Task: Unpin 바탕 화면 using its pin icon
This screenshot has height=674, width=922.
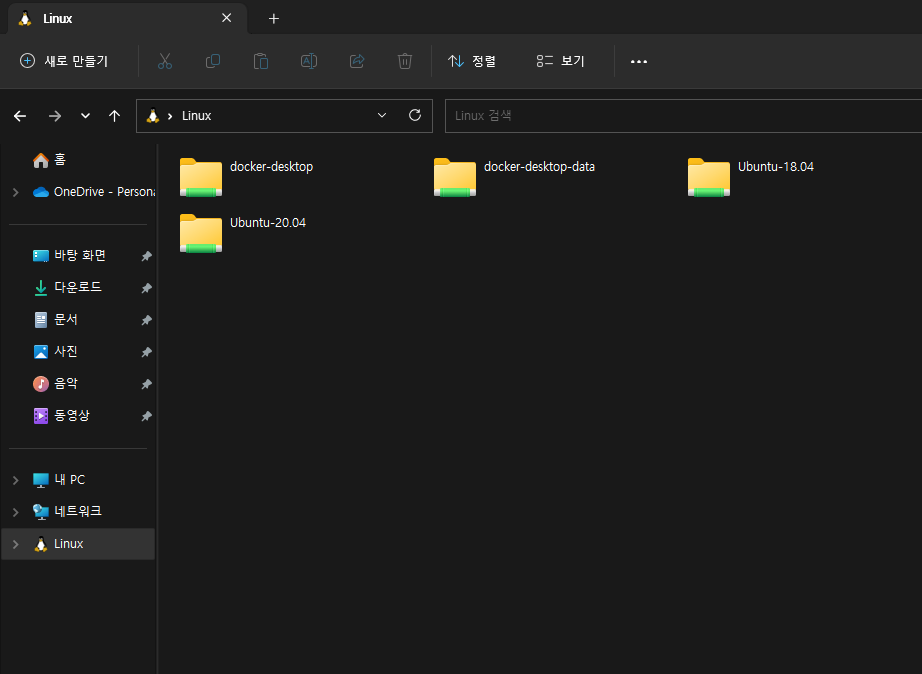Action: click(146, 256)
